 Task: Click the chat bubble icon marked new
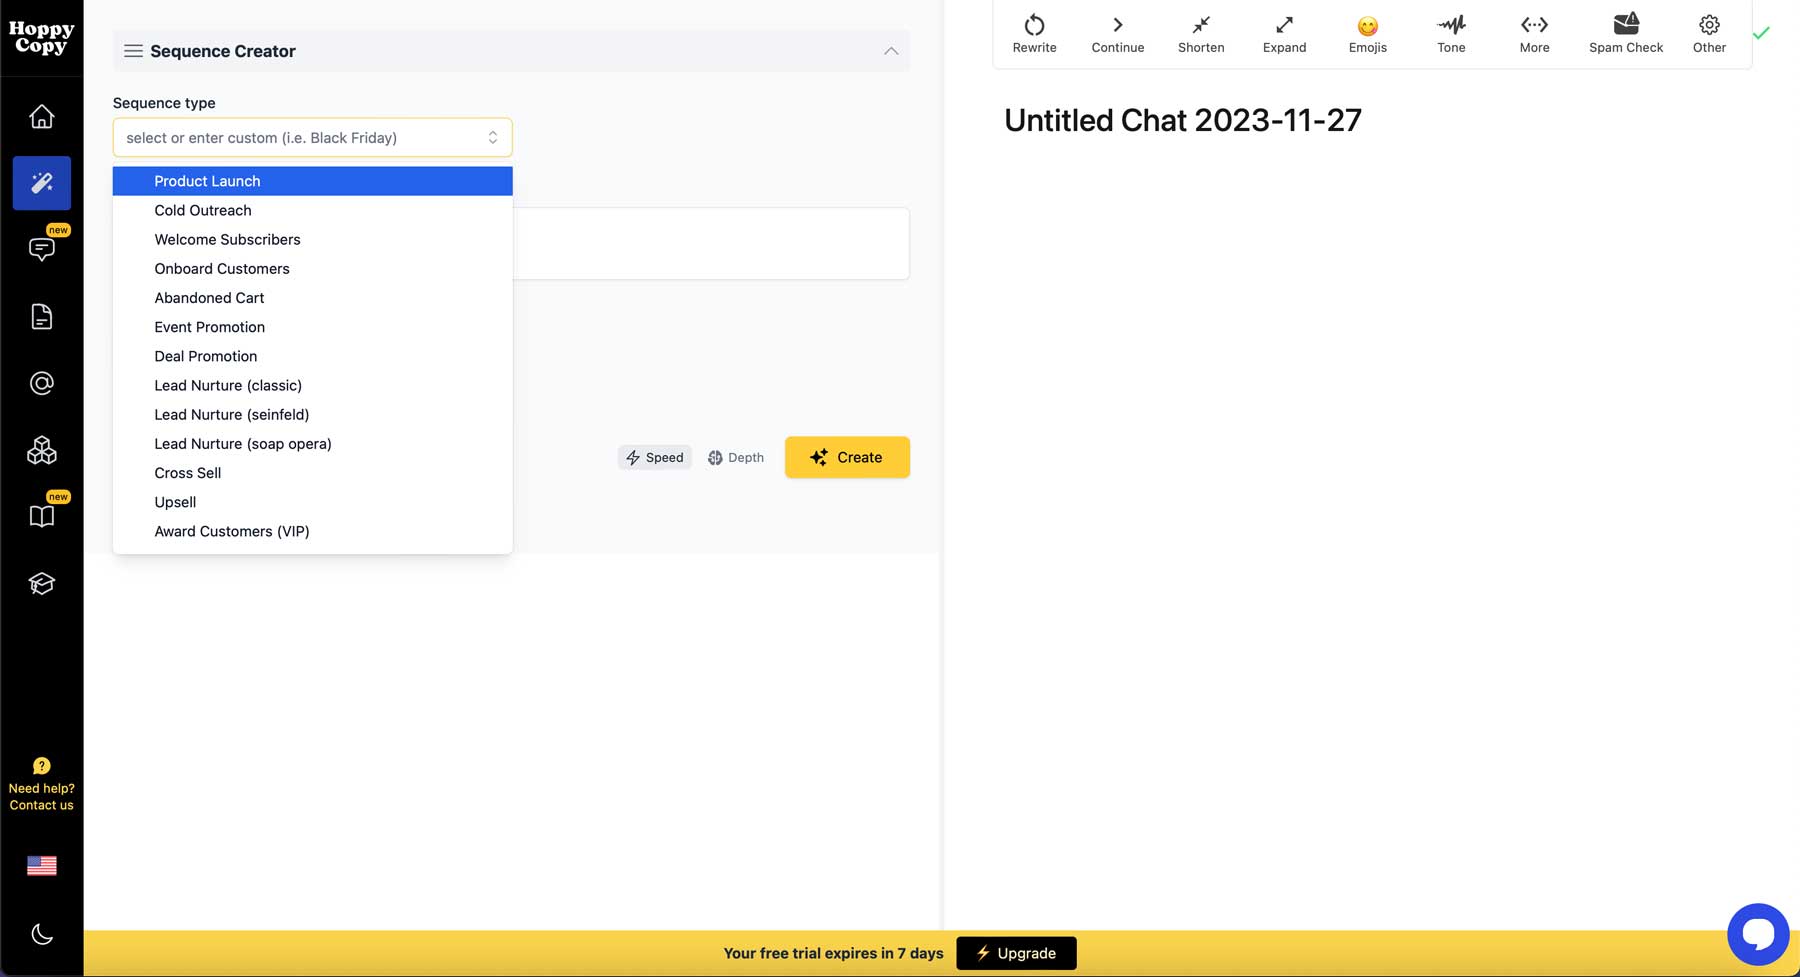(x=41, y=249)
